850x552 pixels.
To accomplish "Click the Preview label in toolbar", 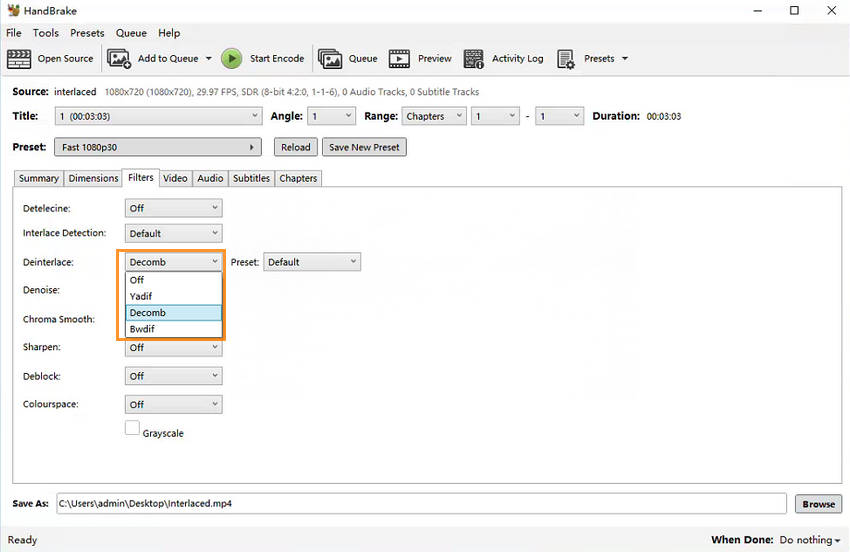I will tap(434, 59).
